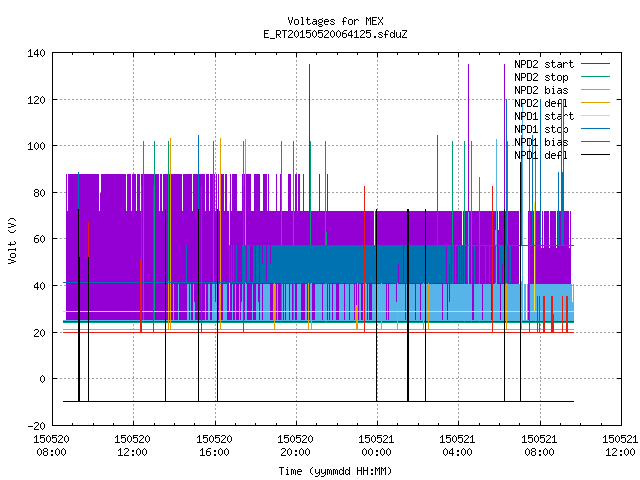Select the NPD2 stop legend entry
The height and width of the screenshot is (480, 640).
pos(541,77)
